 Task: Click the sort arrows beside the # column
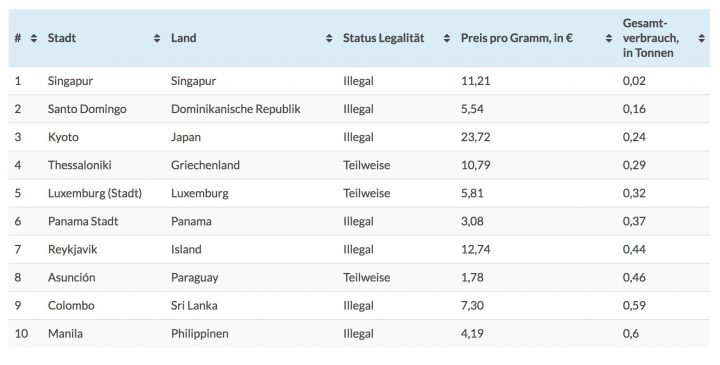click(x=34, y=38)
